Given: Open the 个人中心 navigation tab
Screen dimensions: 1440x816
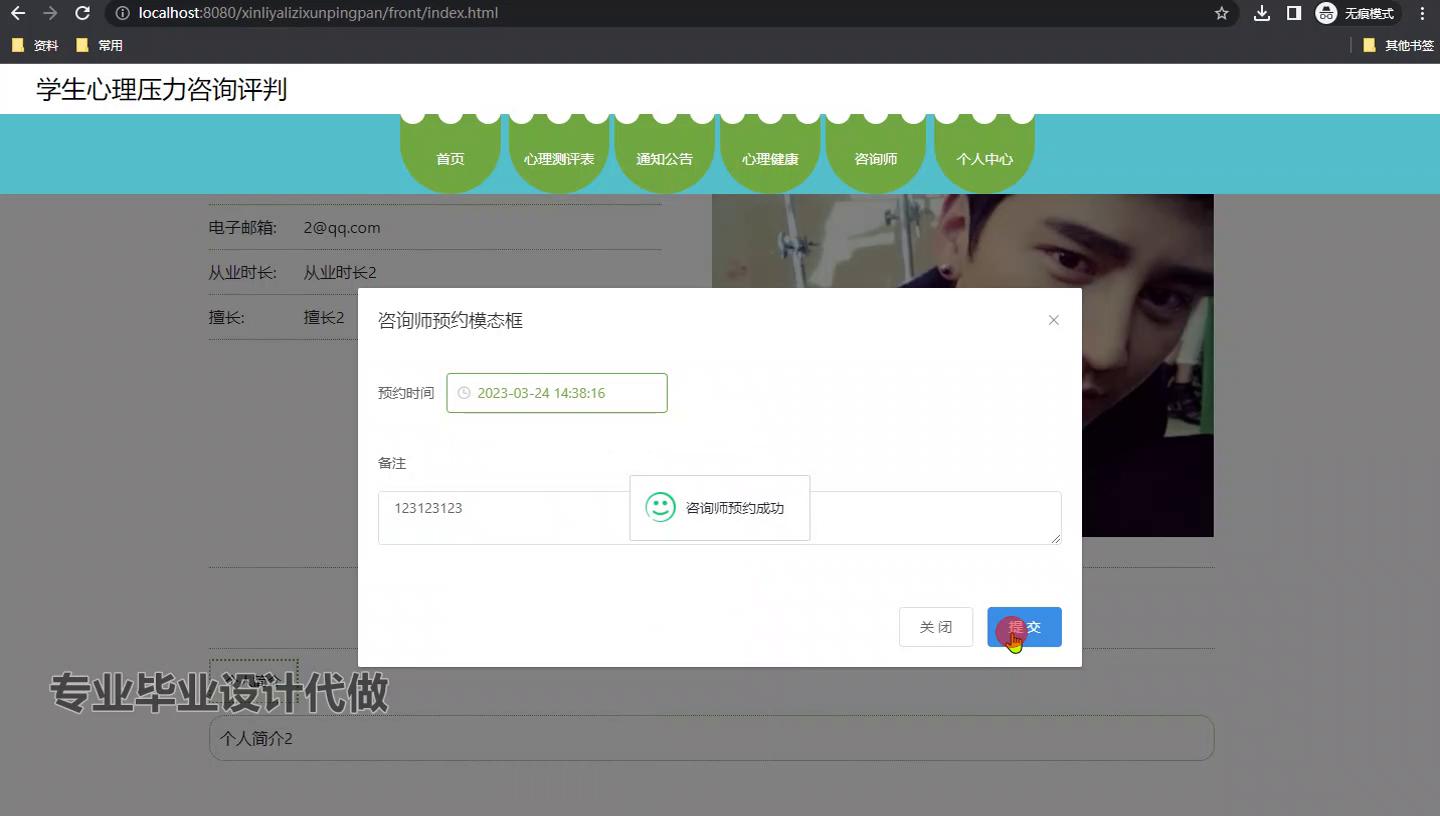Looking at the screenshot, I should pyautogui.click(x=984, y=154).
